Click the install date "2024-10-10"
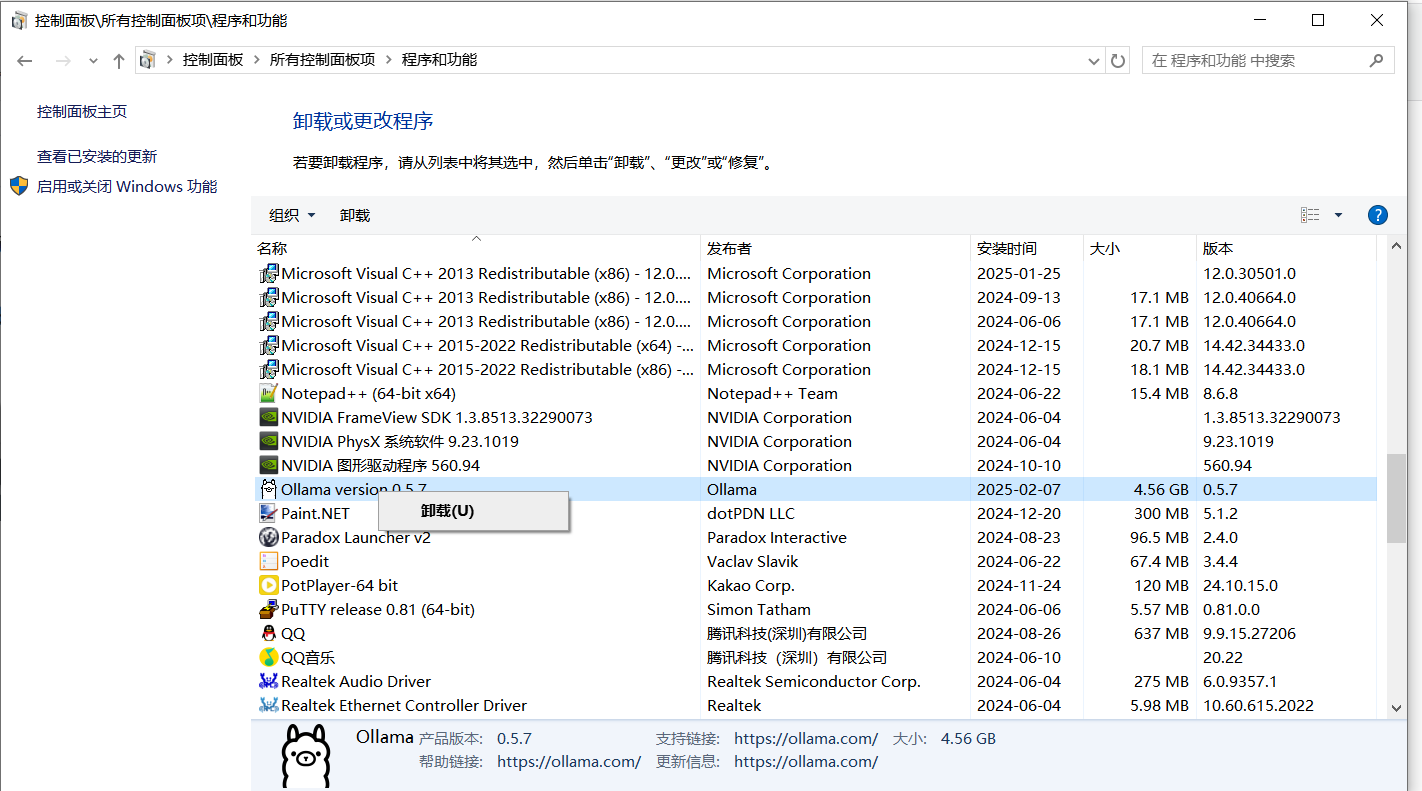 coord(1019,466)
